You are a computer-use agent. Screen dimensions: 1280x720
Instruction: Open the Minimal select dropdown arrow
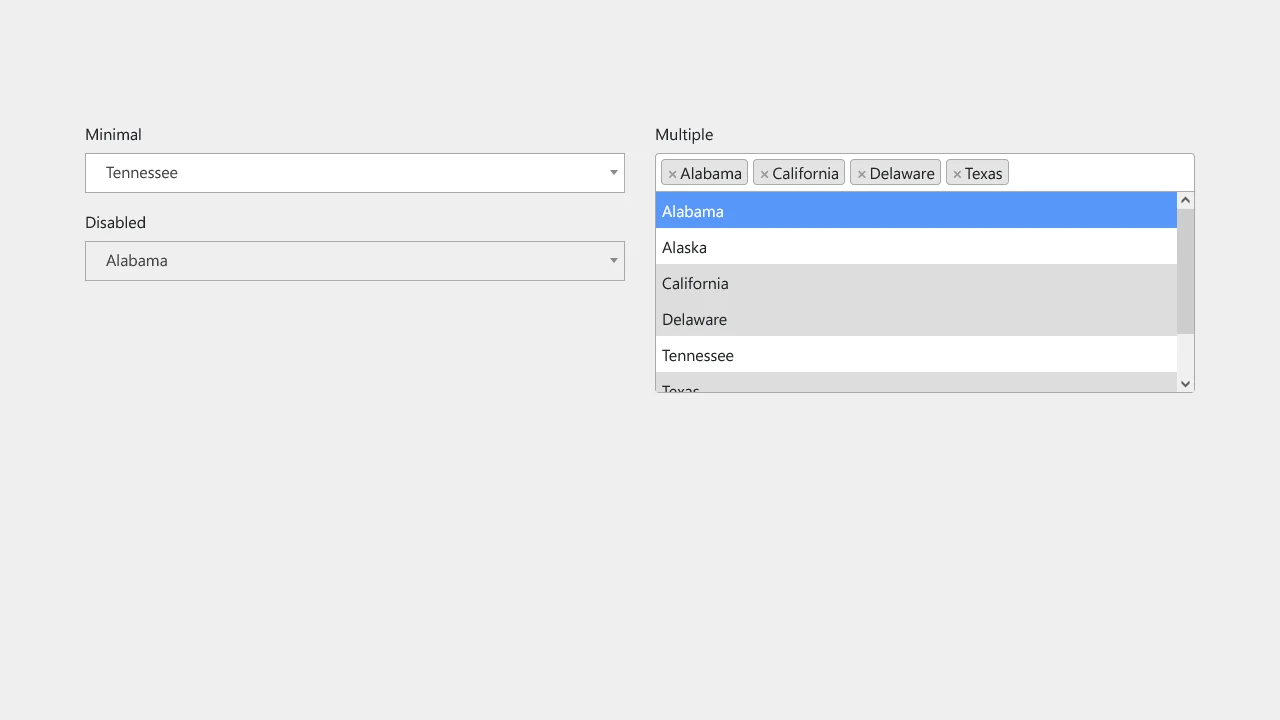point(613,172)
